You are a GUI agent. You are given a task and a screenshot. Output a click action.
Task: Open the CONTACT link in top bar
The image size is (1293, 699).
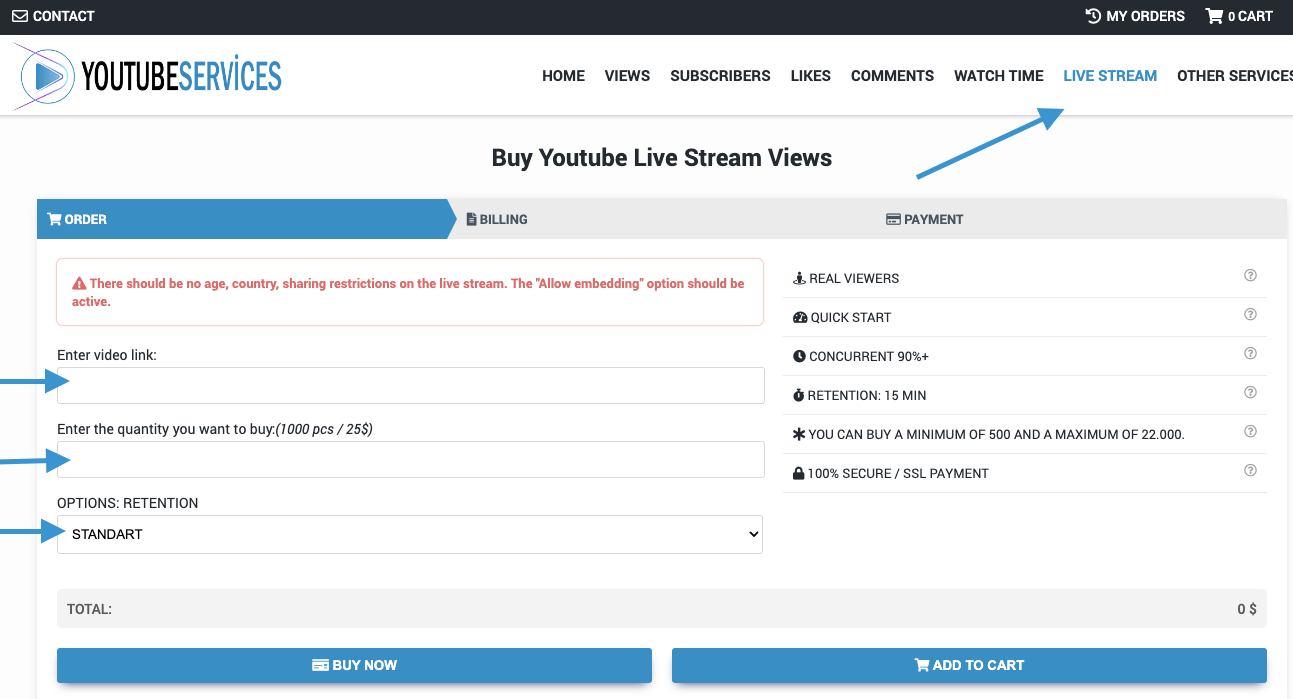point(53,16)
